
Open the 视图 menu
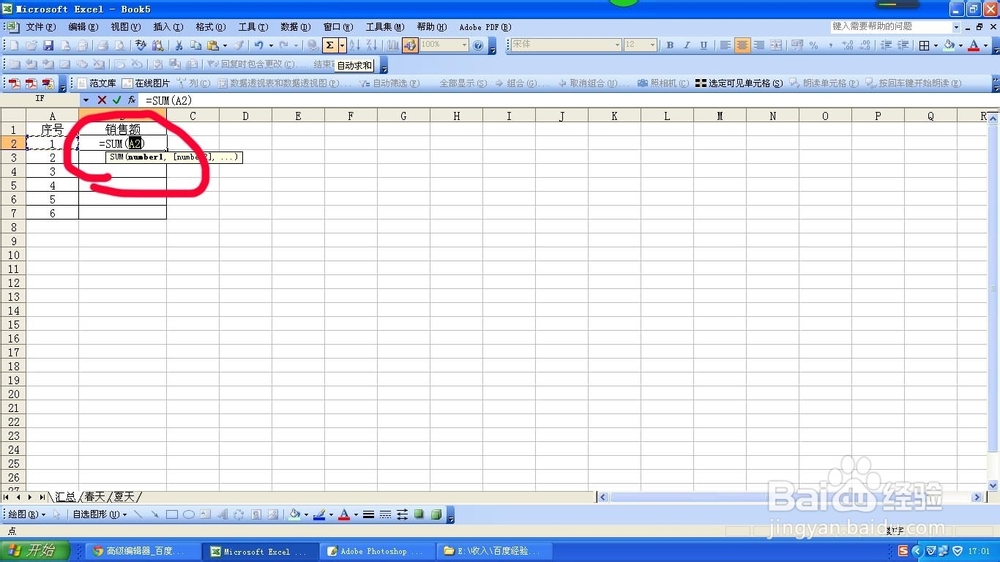[125, 27]
